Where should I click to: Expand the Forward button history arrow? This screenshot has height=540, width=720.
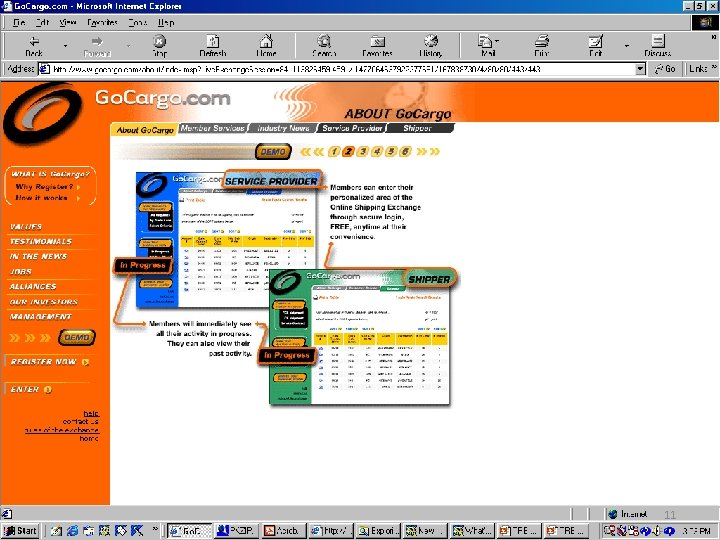(128, 46)
